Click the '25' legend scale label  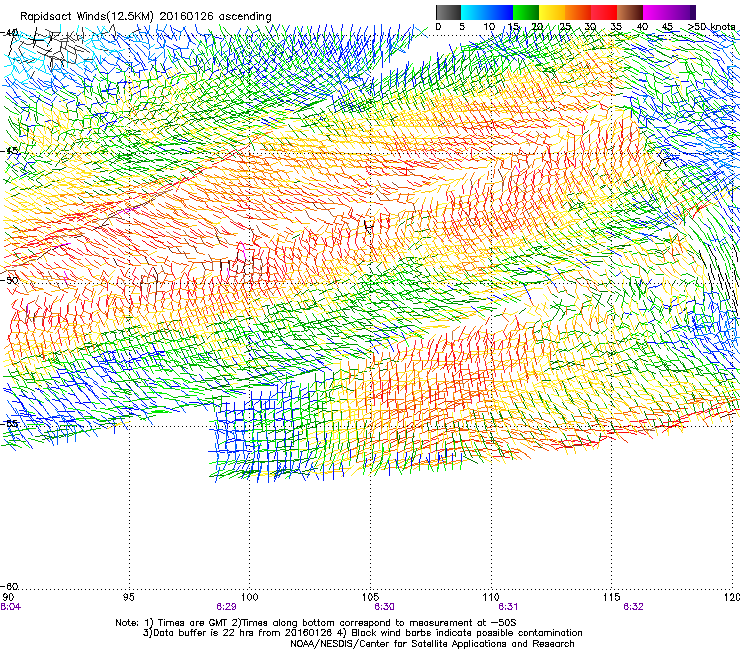[564, 27]
